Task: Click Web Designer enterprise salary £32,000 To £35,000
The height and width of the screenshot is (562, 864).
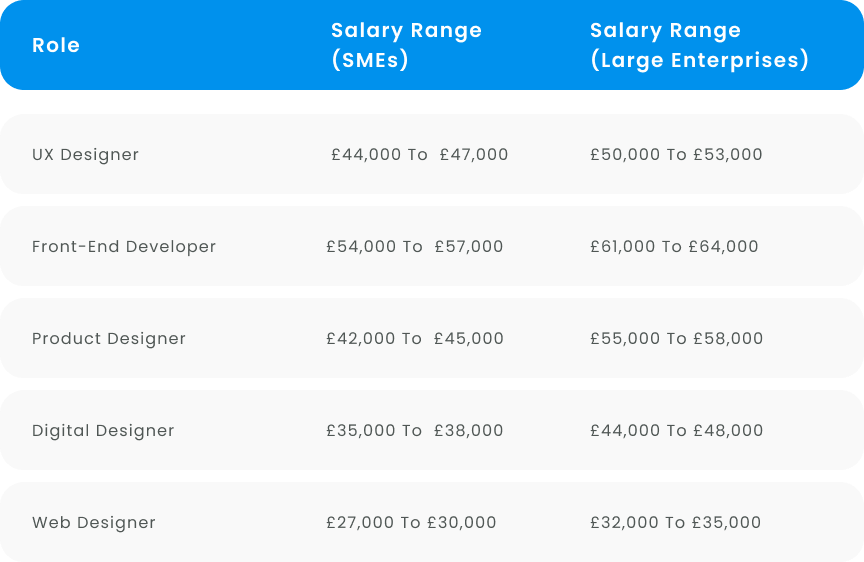Action: click(675, 522)
